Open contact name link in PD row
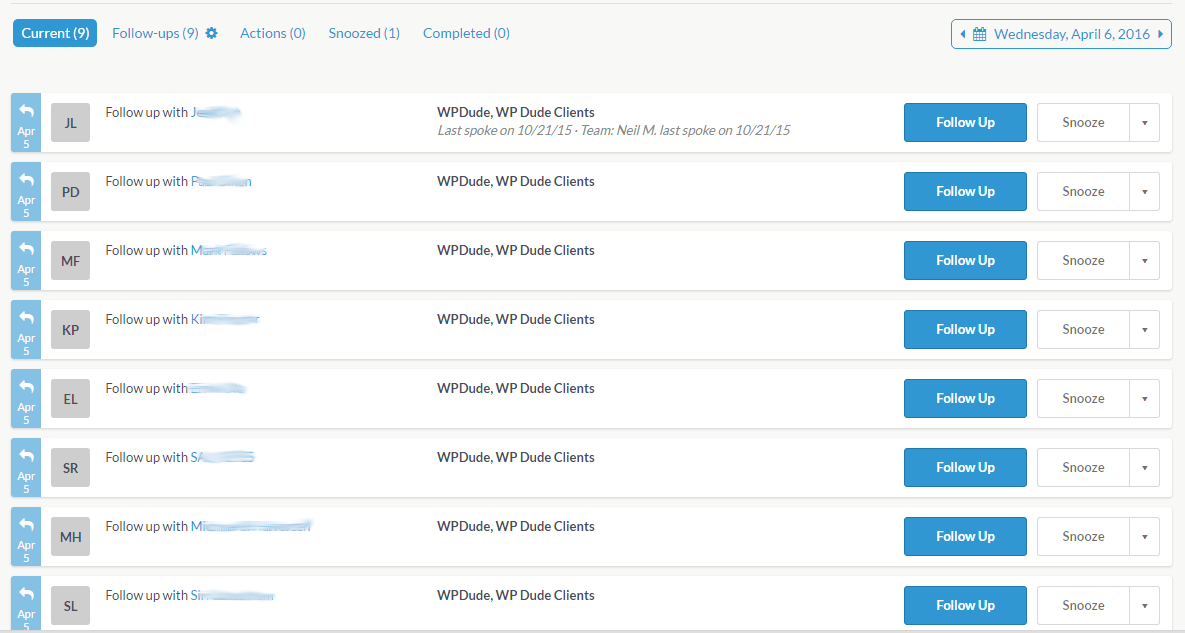The width and height of the screenshot is (1185, 633). click(221, 181)
